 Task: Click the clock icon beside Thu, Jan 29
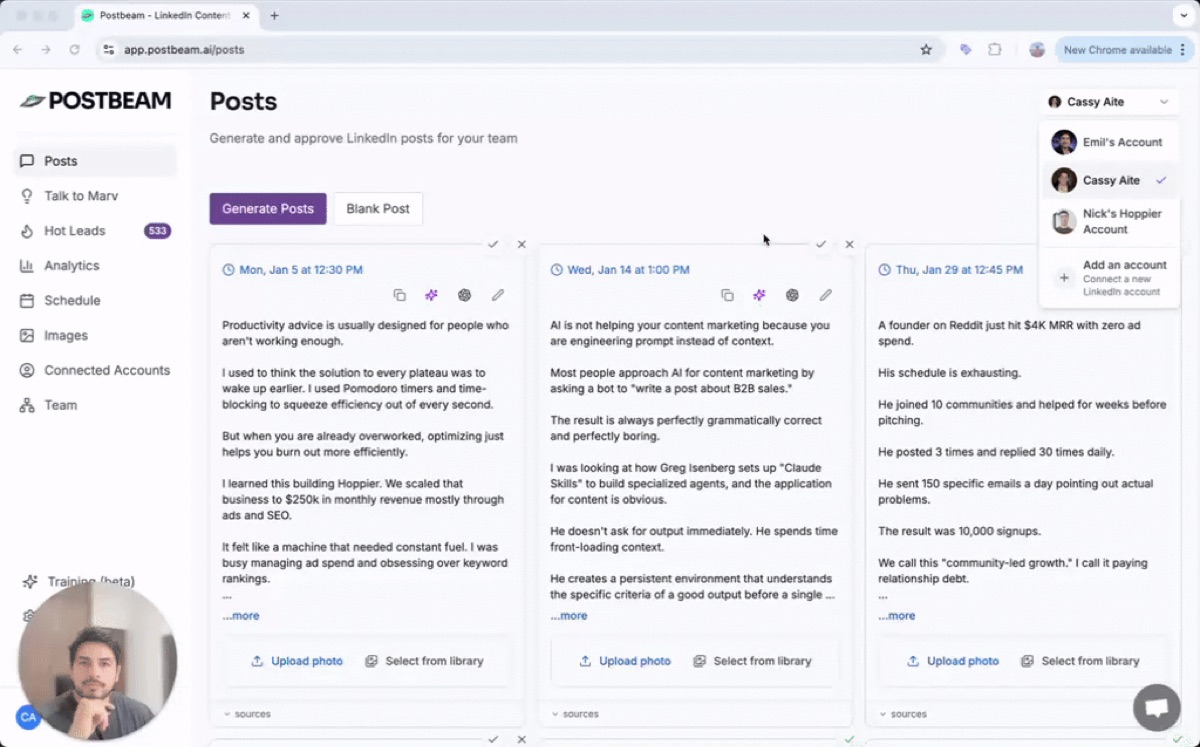click(x=884, y=270)
